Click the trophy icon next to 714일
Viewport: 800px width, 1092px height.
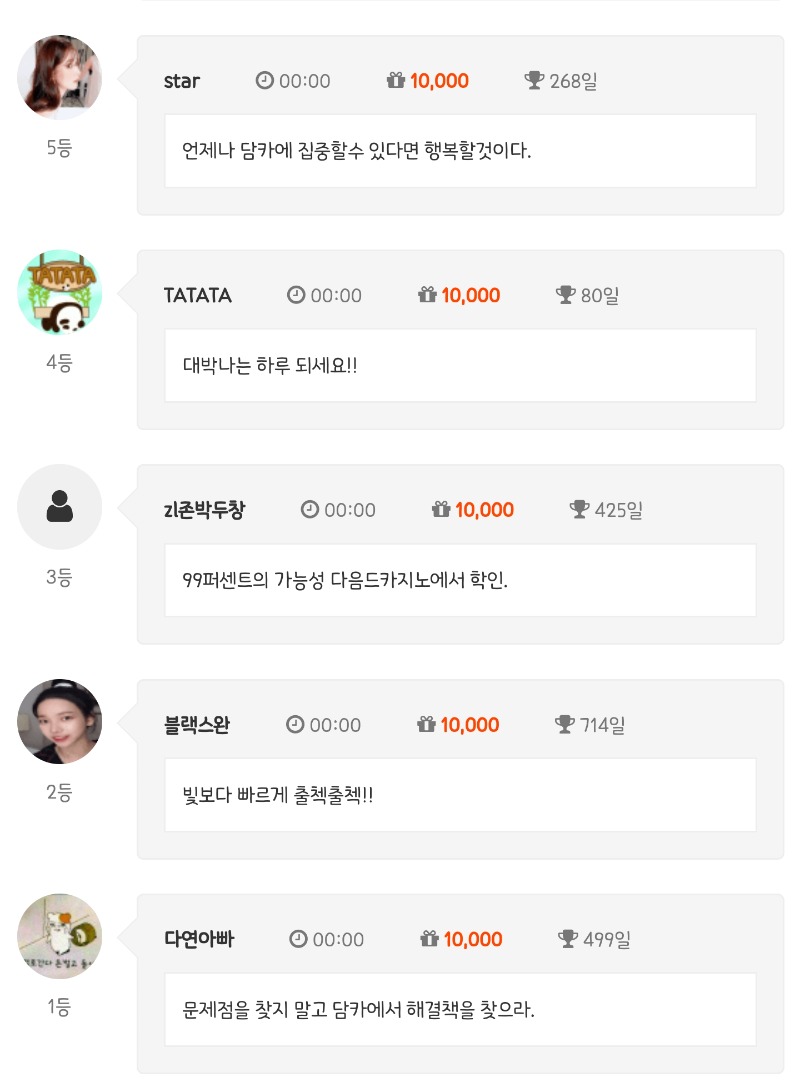(x=566, y=724)
